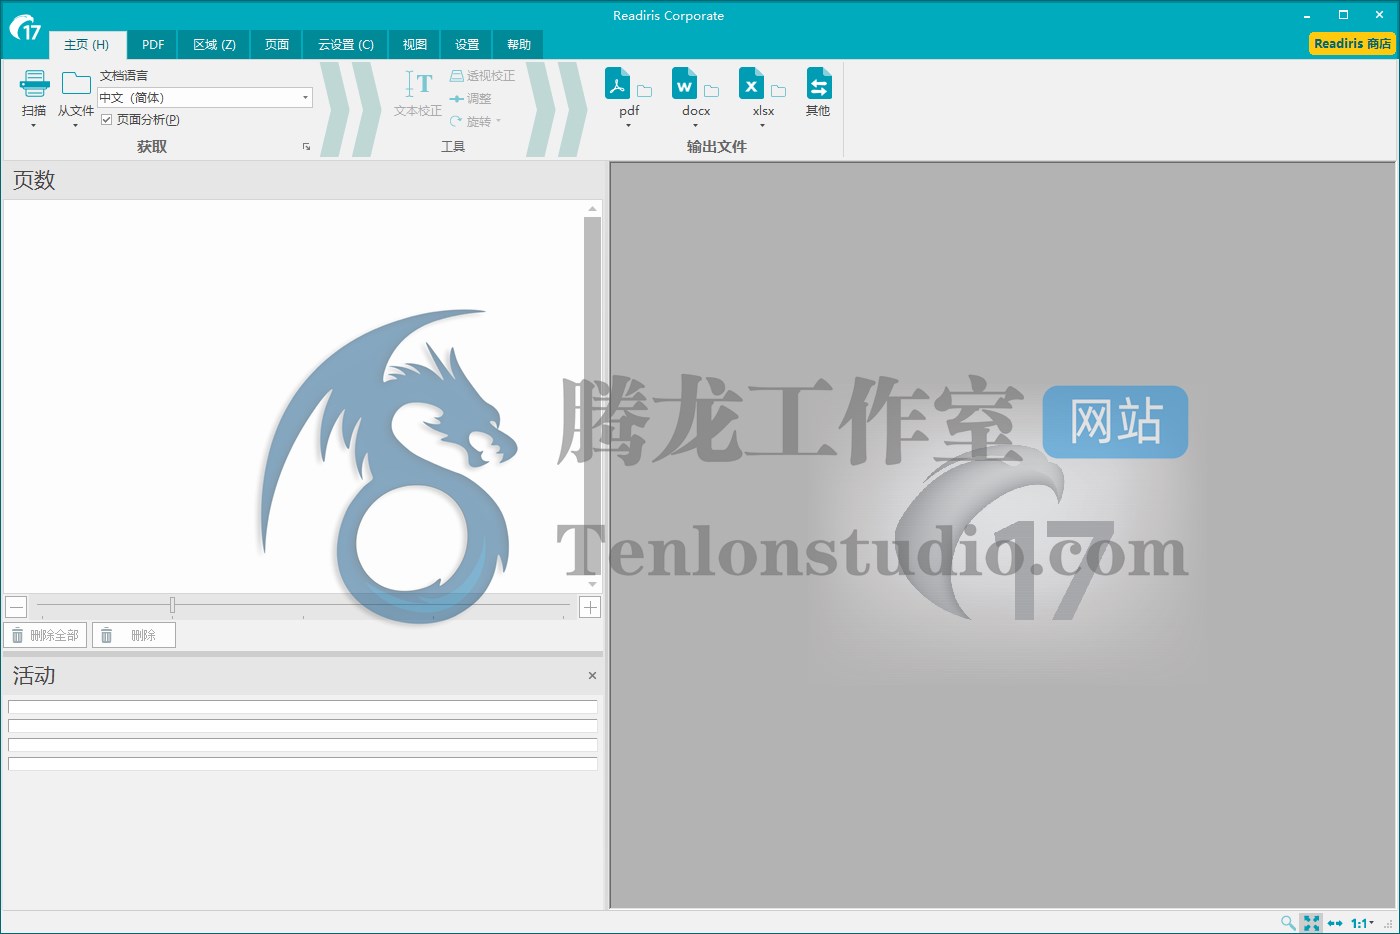The image size is (1400, 934).
Task: Click the Pages panel vertical scrollbar
Action: (592, 396)
